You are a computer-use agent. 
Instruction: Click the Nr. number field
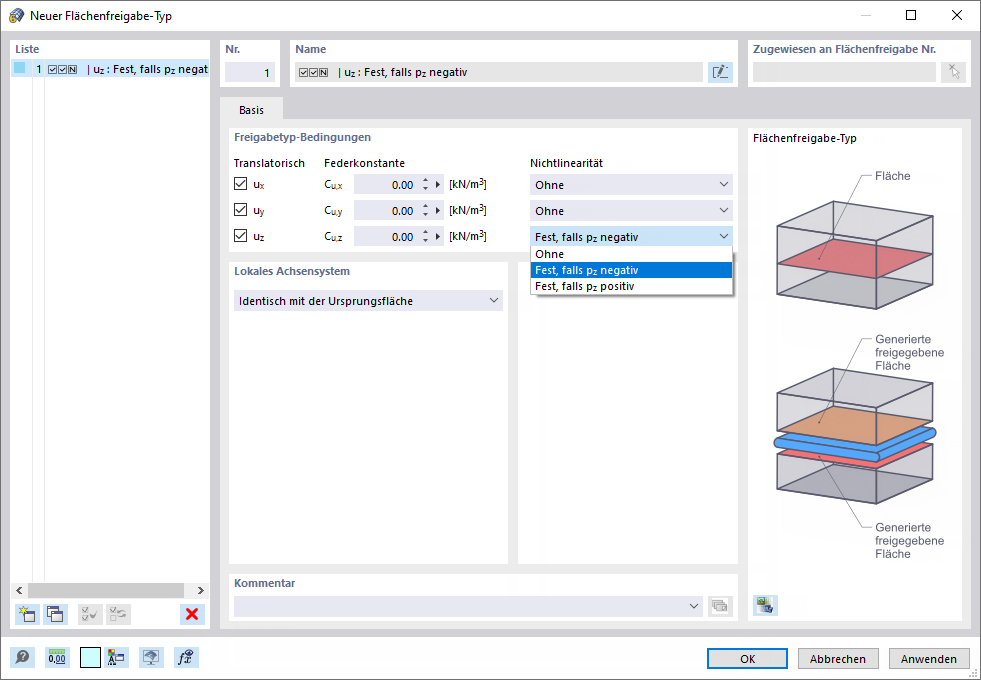tap(250, 72)
